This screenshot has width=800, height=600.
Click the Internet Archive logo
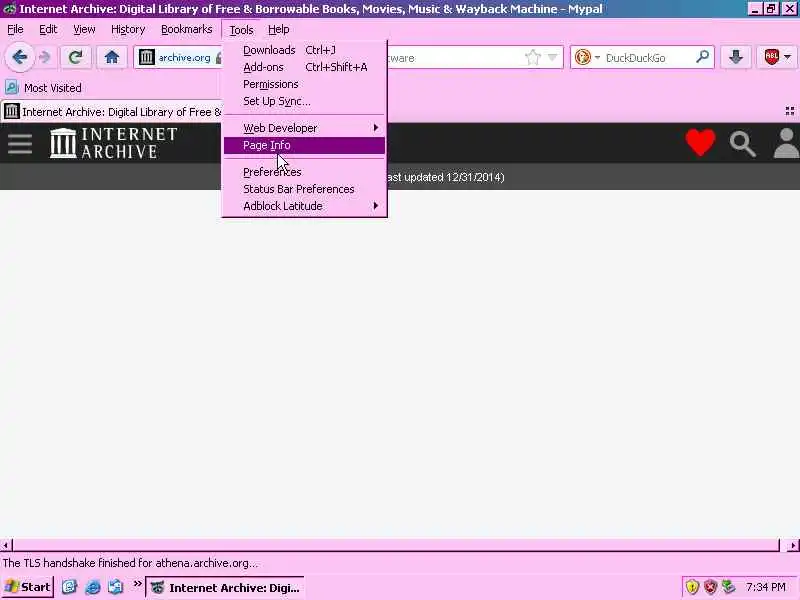tap(113, 143)
